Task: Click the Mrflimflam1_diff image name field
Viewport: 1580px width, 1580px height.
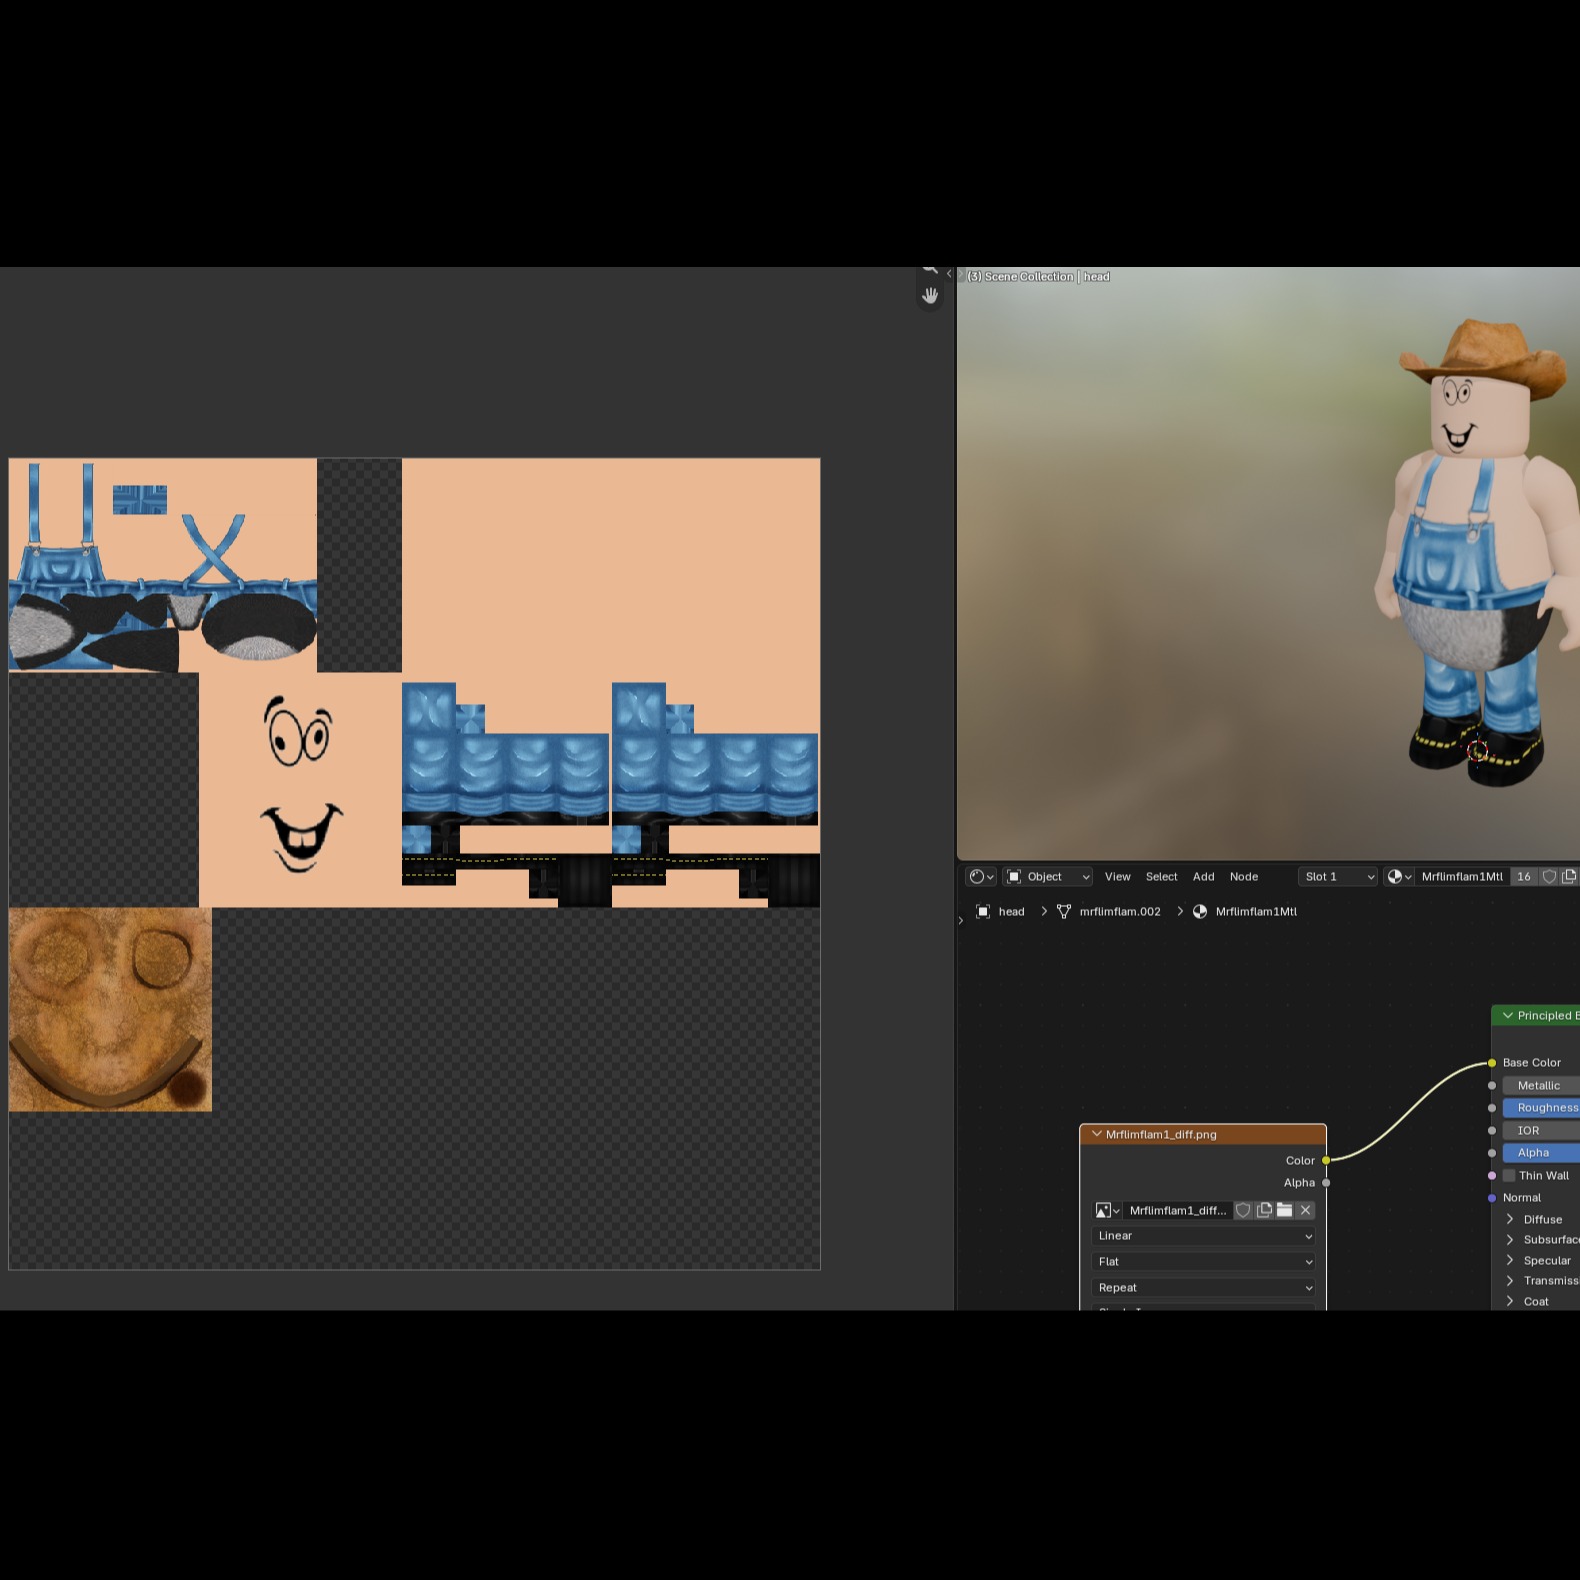Action: pos(1177,1211)
